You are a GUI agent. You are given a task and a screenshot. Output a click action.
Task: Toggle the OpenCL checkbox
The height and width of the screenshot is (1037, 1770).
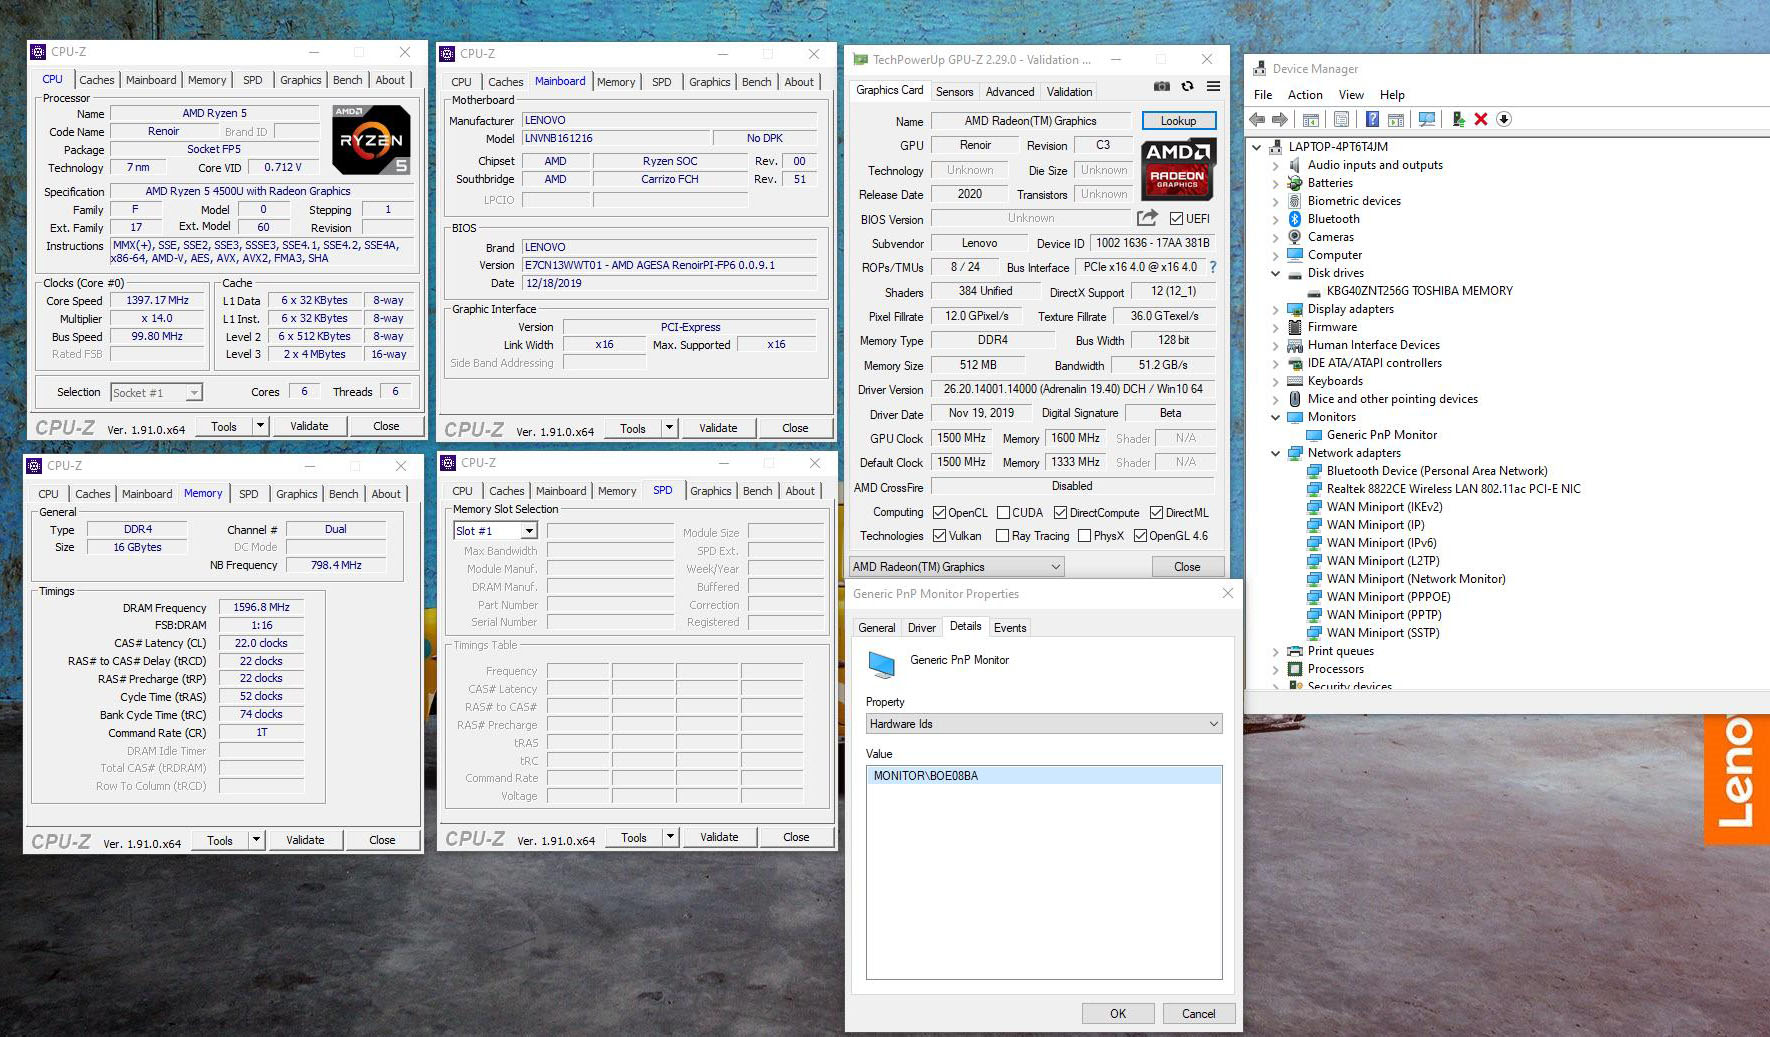coord(939,513)
